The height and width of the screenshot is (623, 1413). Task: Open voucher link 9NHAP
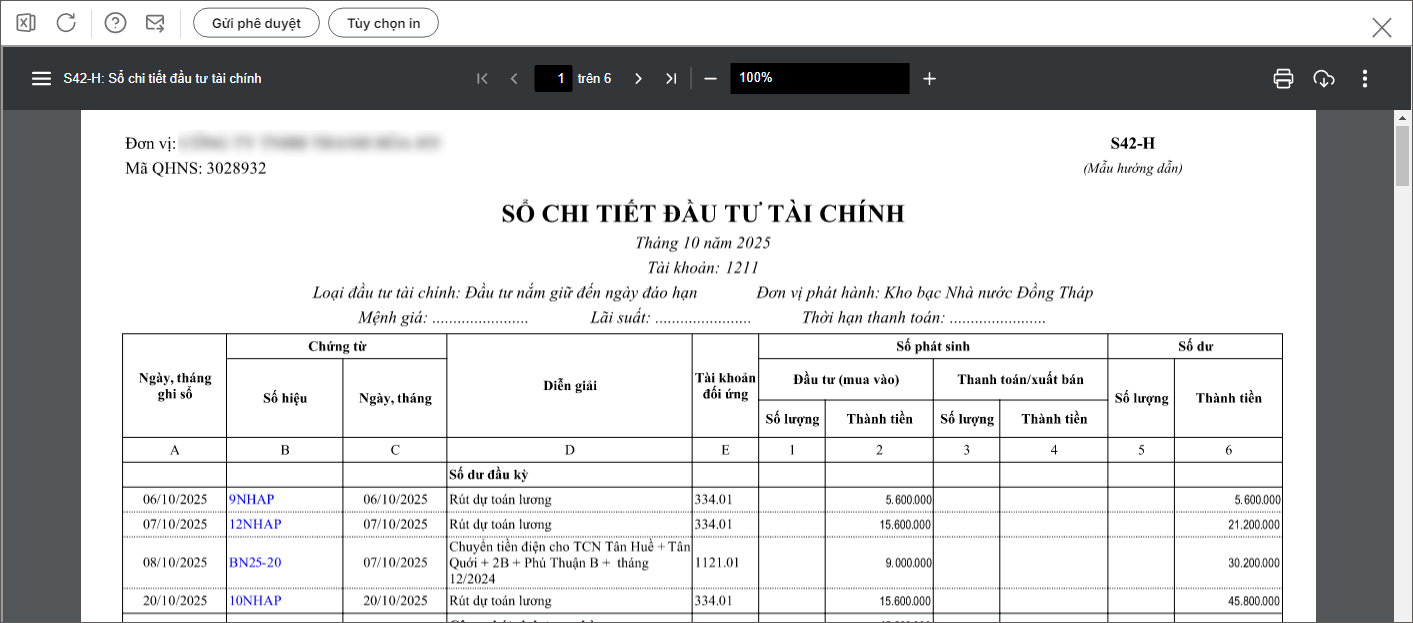[x=251, y=499]
